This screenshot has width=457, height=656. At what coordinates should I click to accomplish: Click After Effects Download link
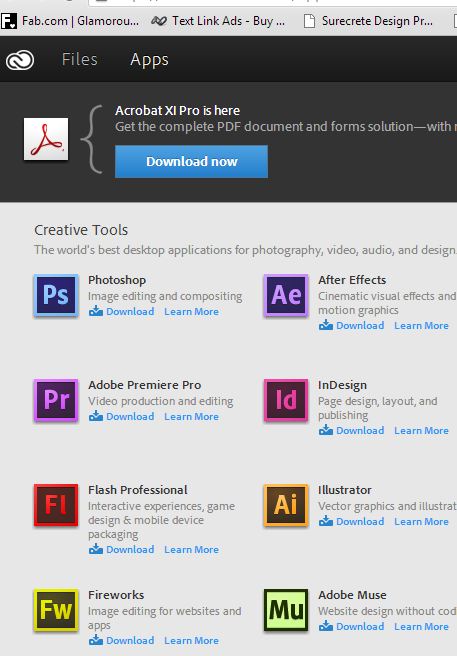click(x=360, y=325)
